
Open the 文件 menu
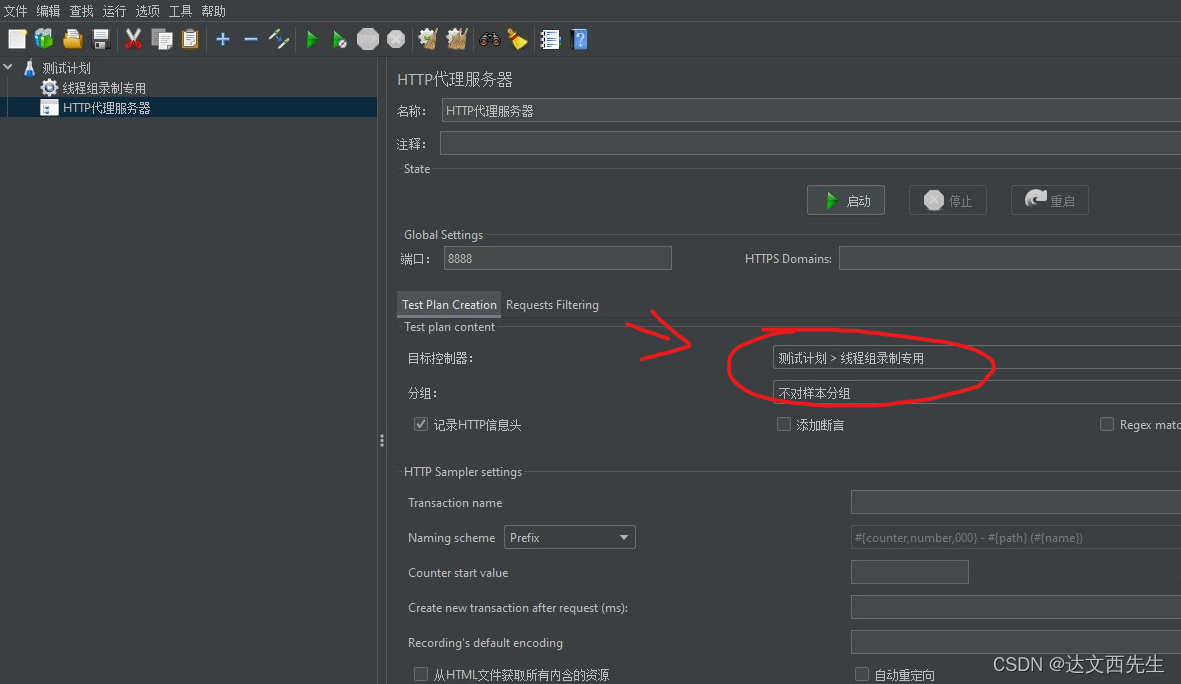[x=16, y=11]
